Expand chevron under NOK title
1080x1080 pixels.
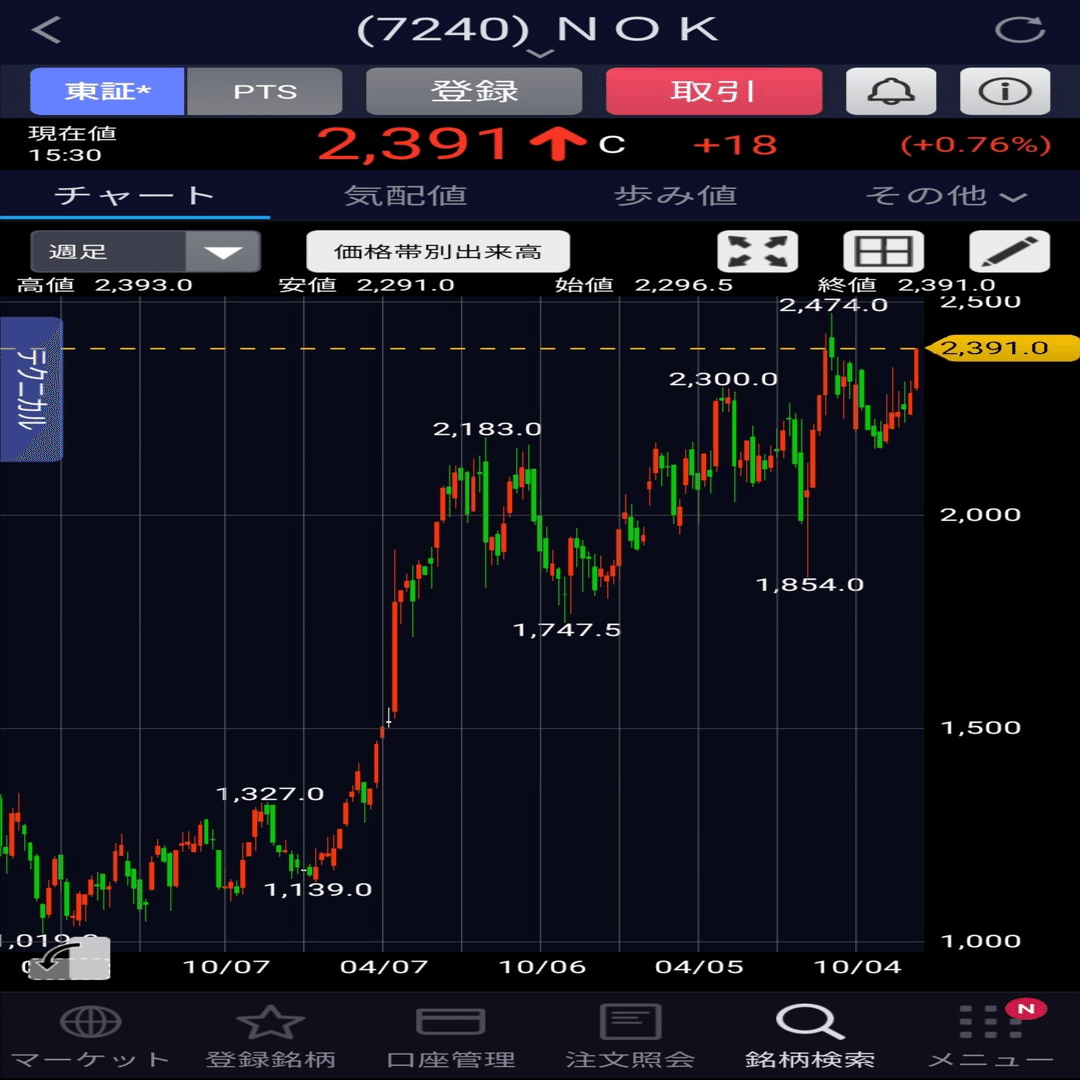[541, 54]
